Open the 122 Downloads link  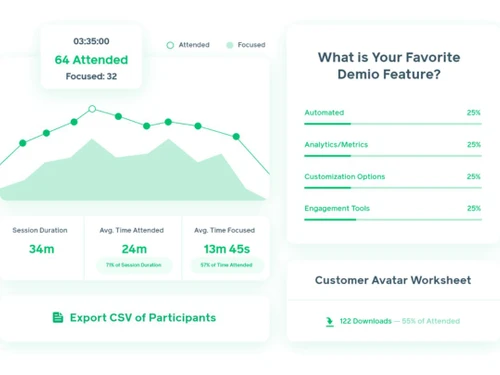[x=365, y=321]
